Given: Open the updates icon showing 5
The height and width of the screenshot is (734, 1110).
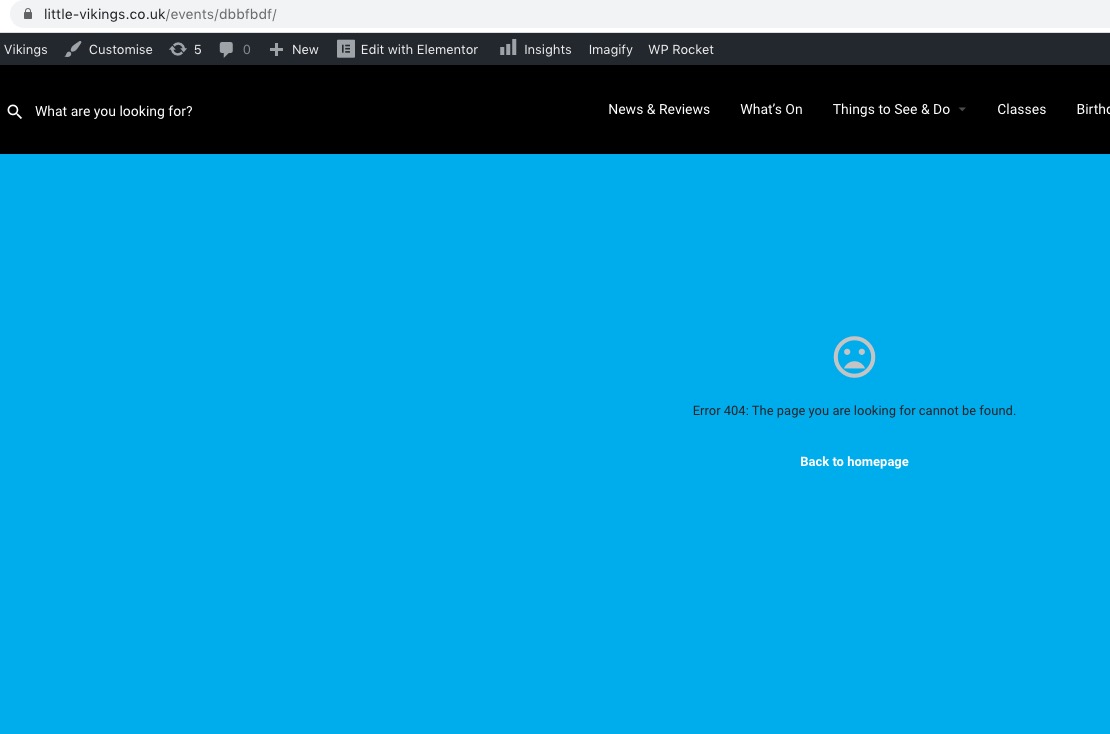Looking at the screenshot, I should coord(185,49).
